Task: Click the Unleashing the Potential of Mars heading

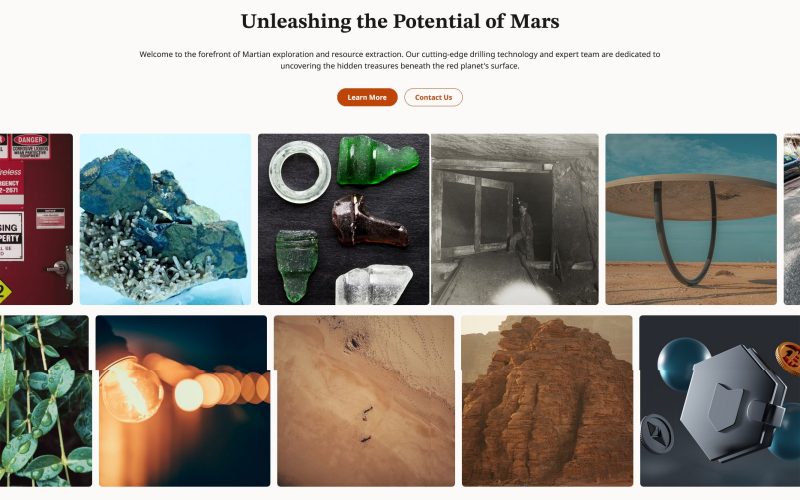Action: pyautogui.click(x=400, y=21)
